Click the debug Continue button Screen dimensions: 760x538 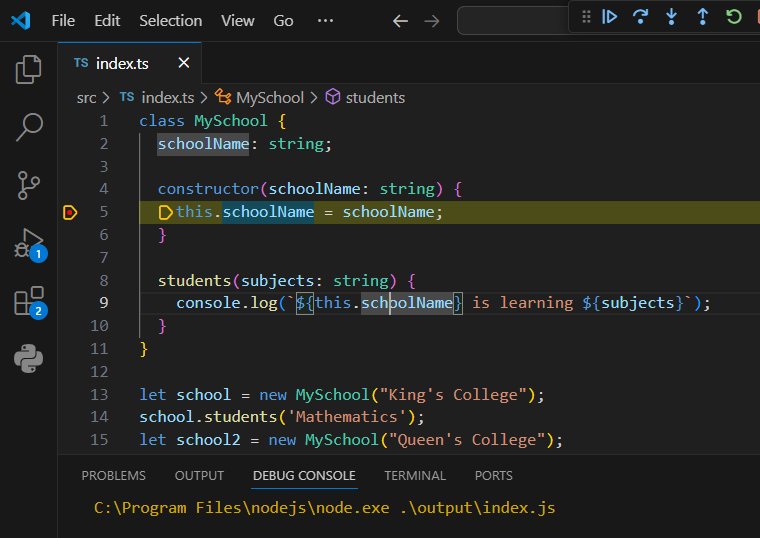609,17
